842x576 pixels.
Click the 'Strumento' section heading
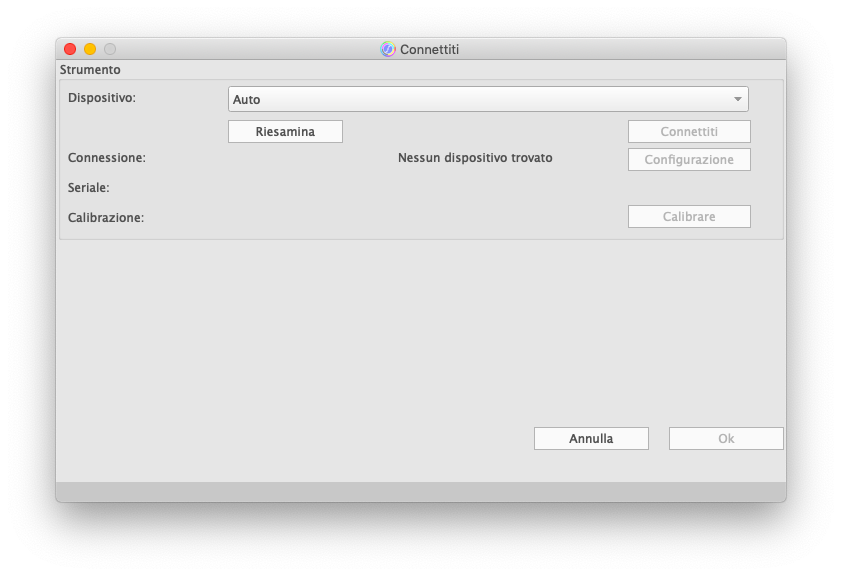click(x=90, y=70)
